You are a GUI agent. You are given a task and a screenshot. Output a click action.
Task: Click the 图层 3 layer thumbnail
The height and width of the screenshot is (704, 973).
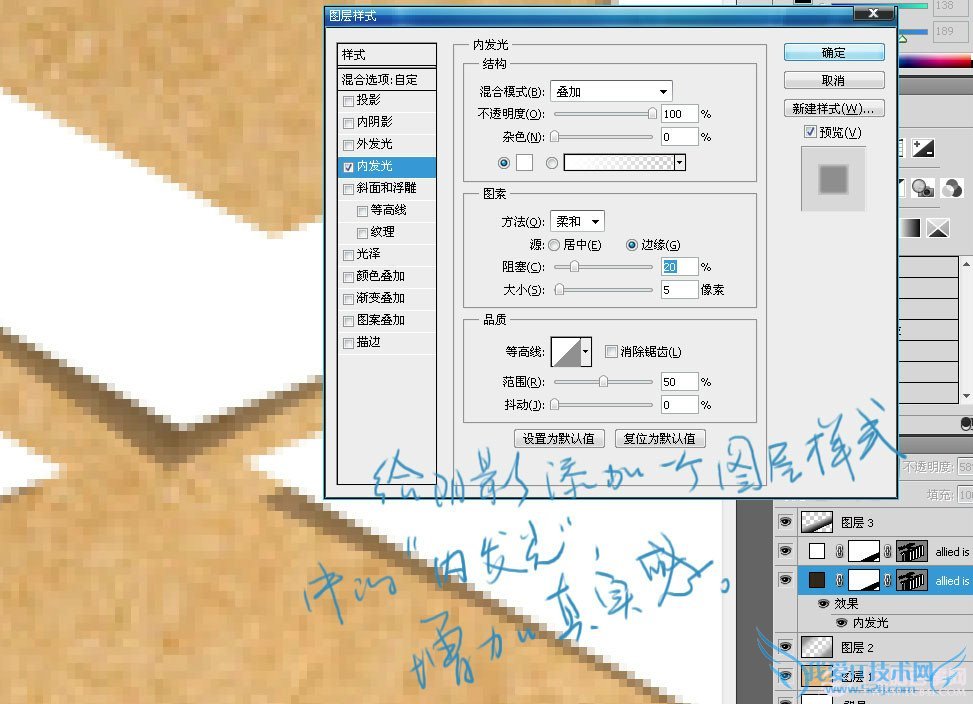pos(817,522)
